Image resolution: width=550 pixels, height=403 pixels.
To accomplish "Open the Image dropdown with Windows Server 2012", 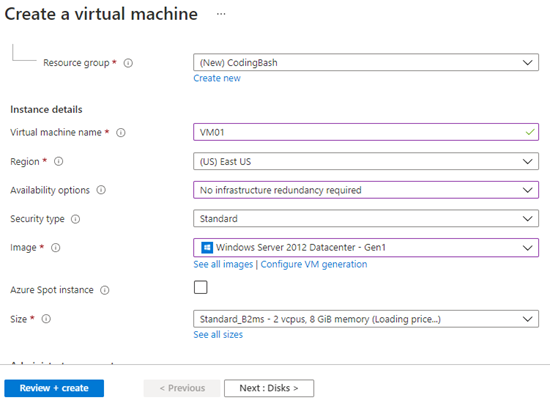I will pos(366,248).
